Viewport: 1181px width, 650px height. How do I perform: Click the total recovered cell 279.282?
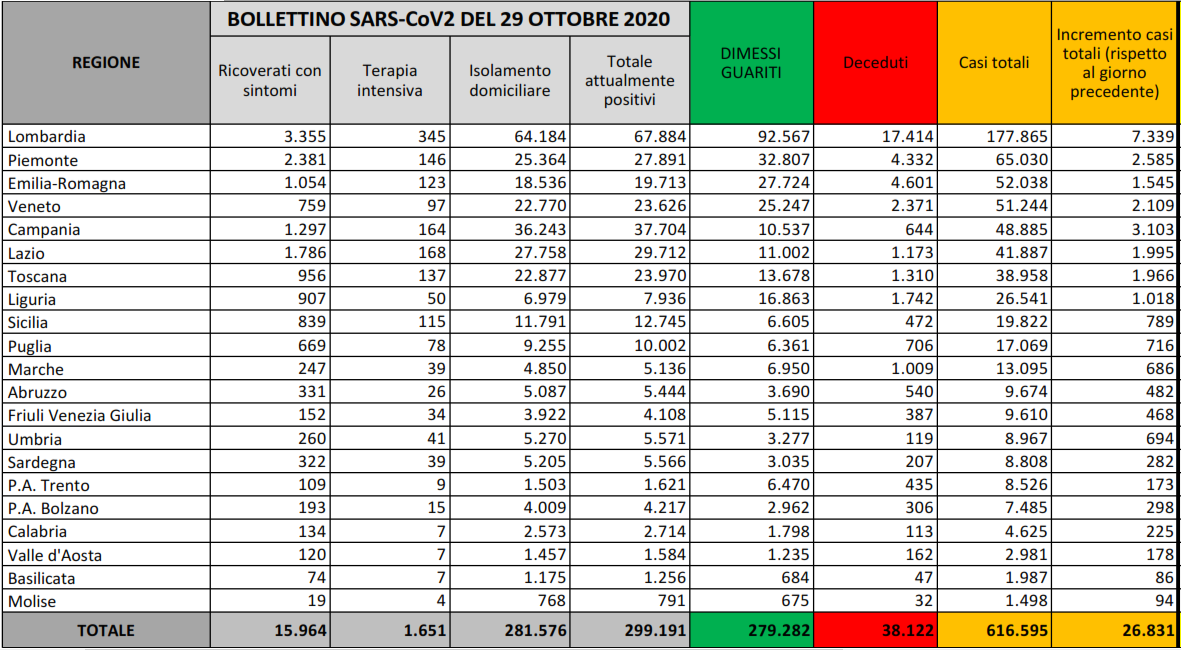click(x=750, y=631)
